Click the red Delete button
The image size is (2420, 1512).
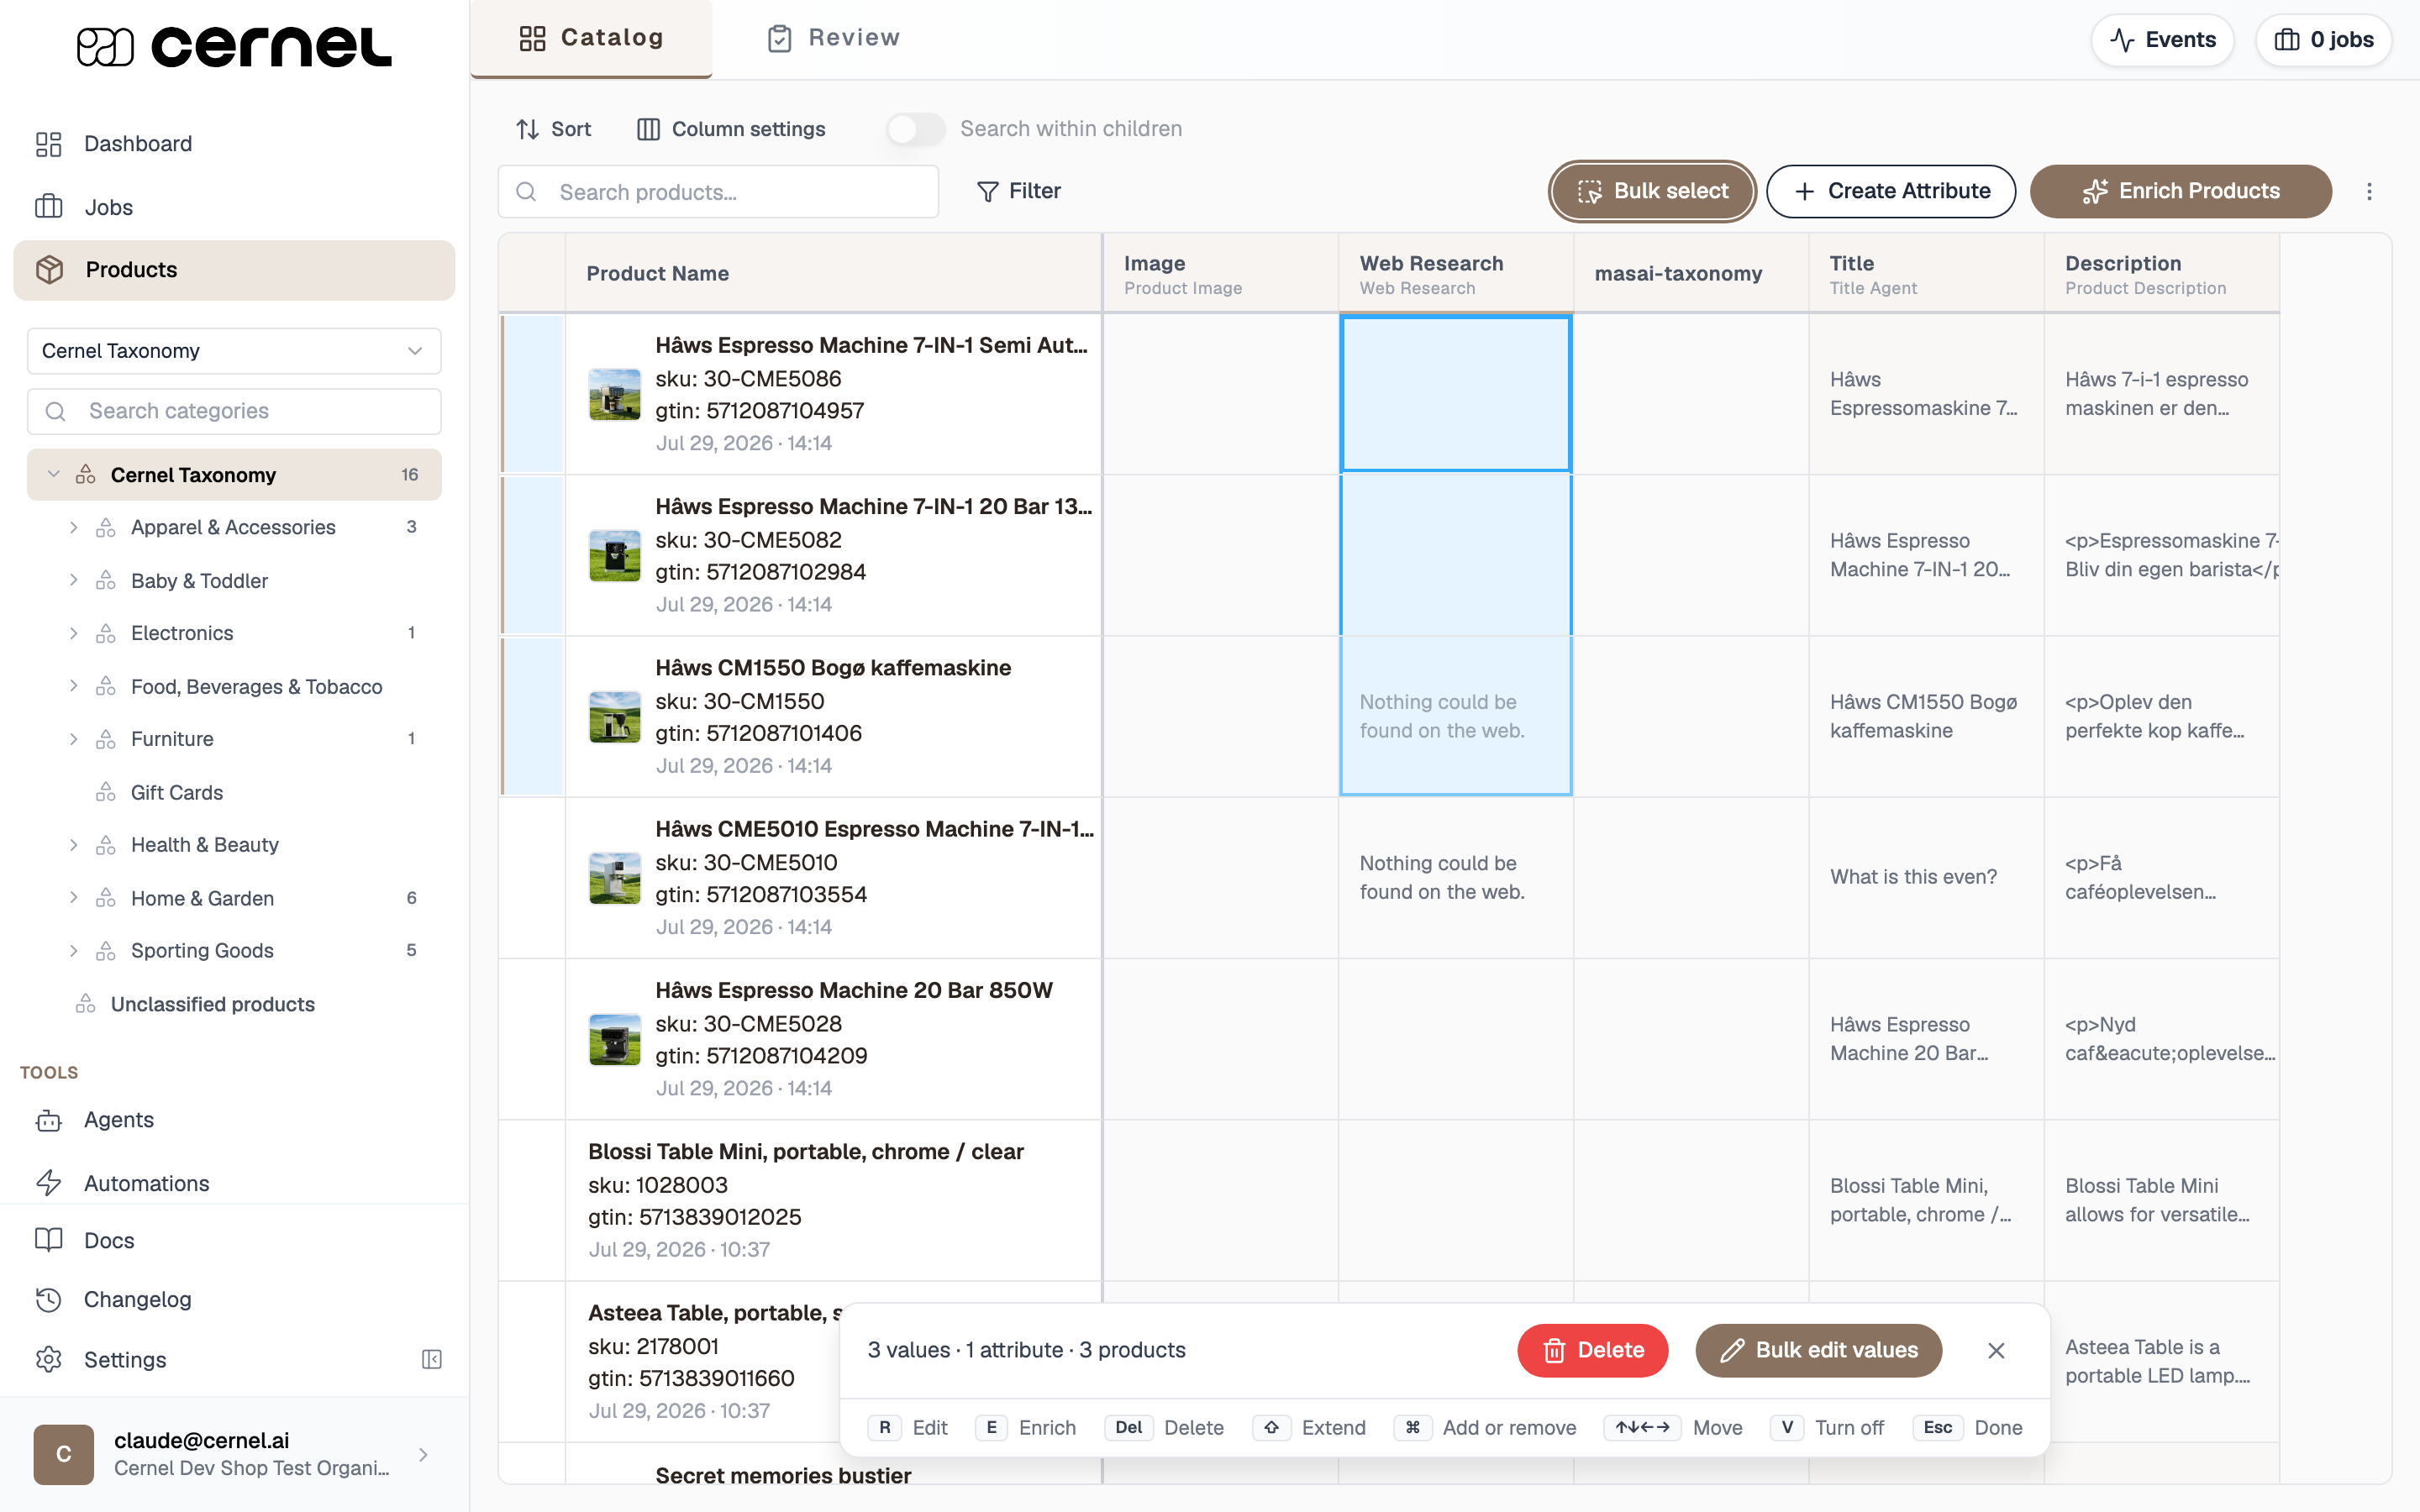coord(1593,1350)
